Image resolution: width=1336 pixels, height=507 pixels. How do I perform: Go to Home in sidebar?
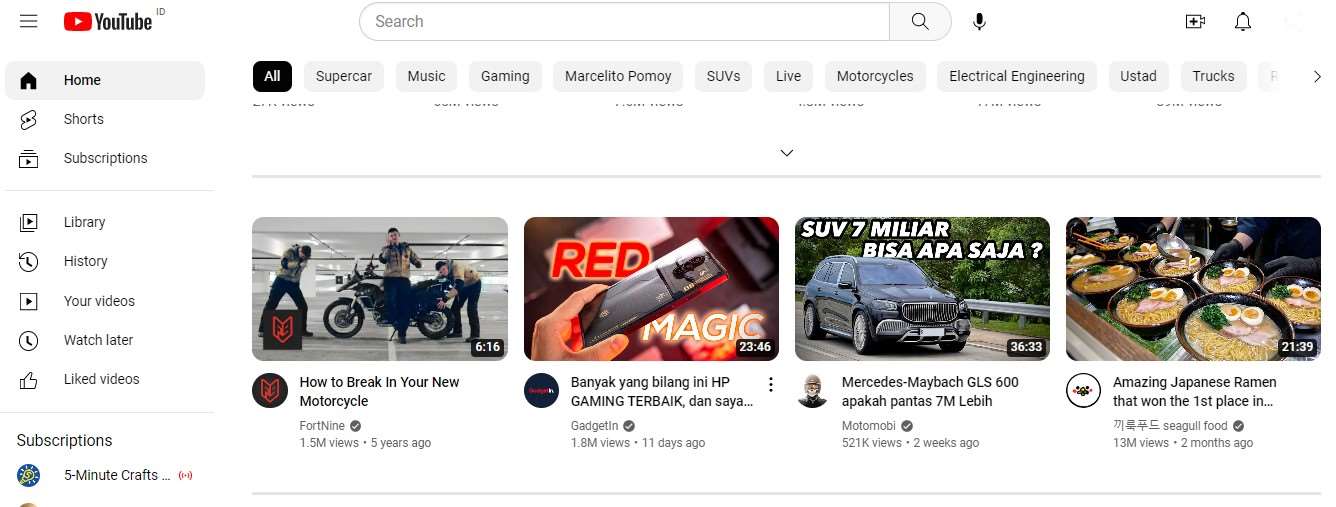(x=105, y=80)
